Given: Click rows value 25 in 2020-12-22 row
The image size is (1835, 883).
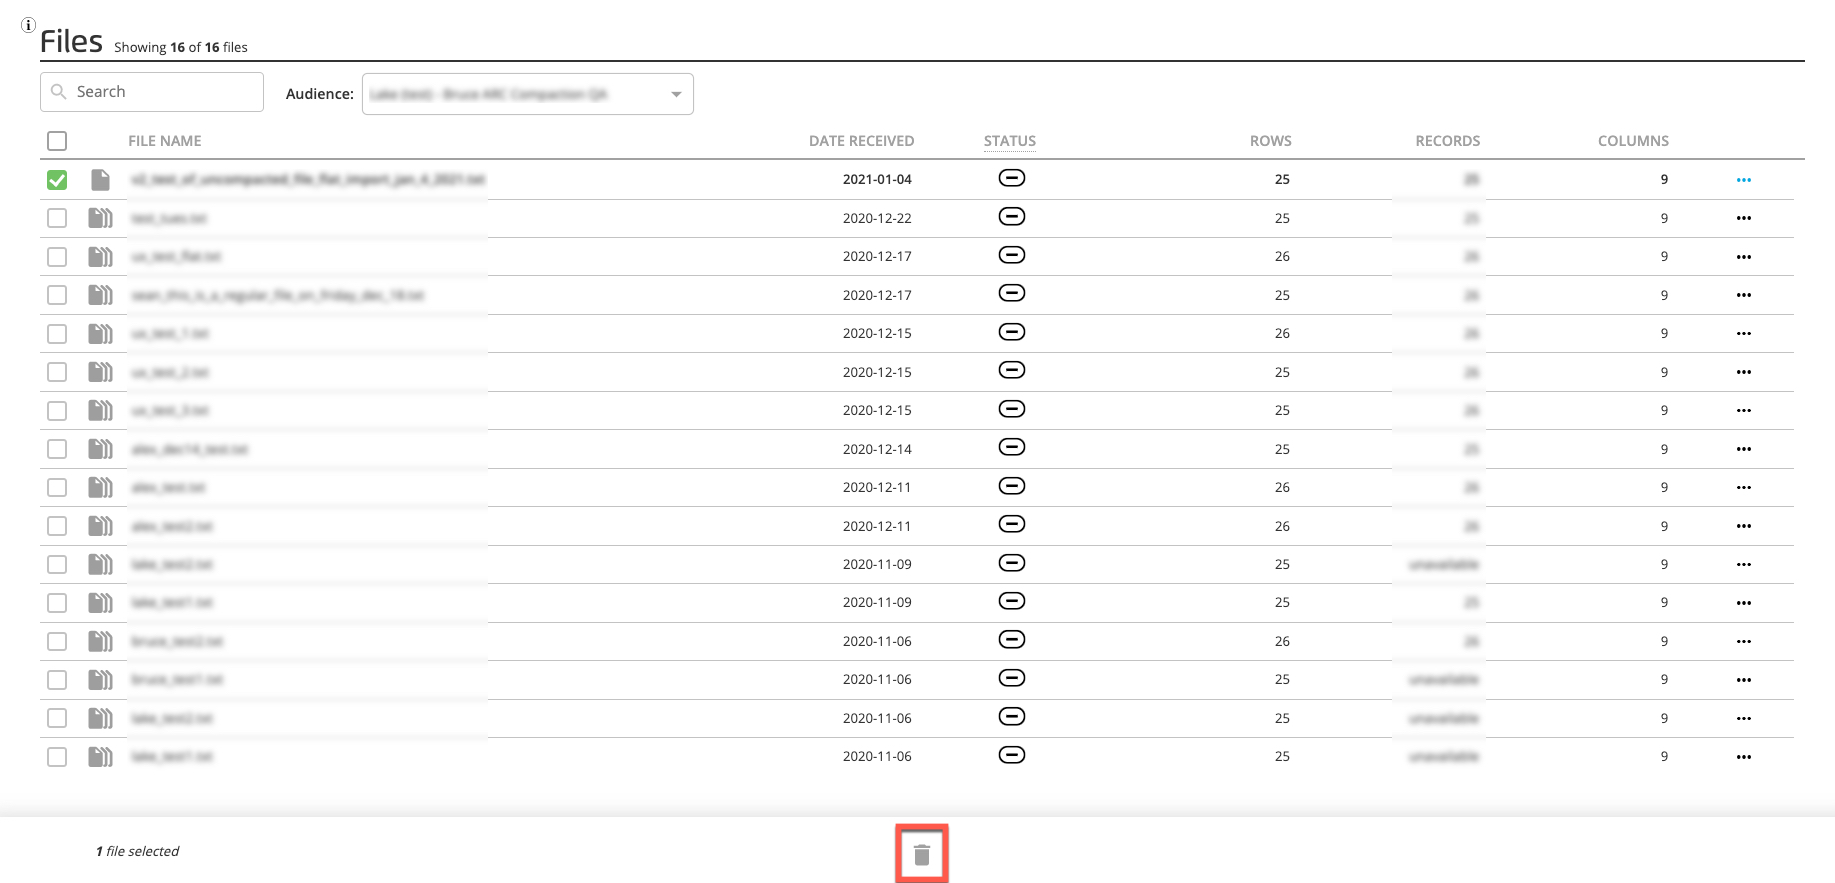Looking at the screenshot, I should tap(1282, 218).
